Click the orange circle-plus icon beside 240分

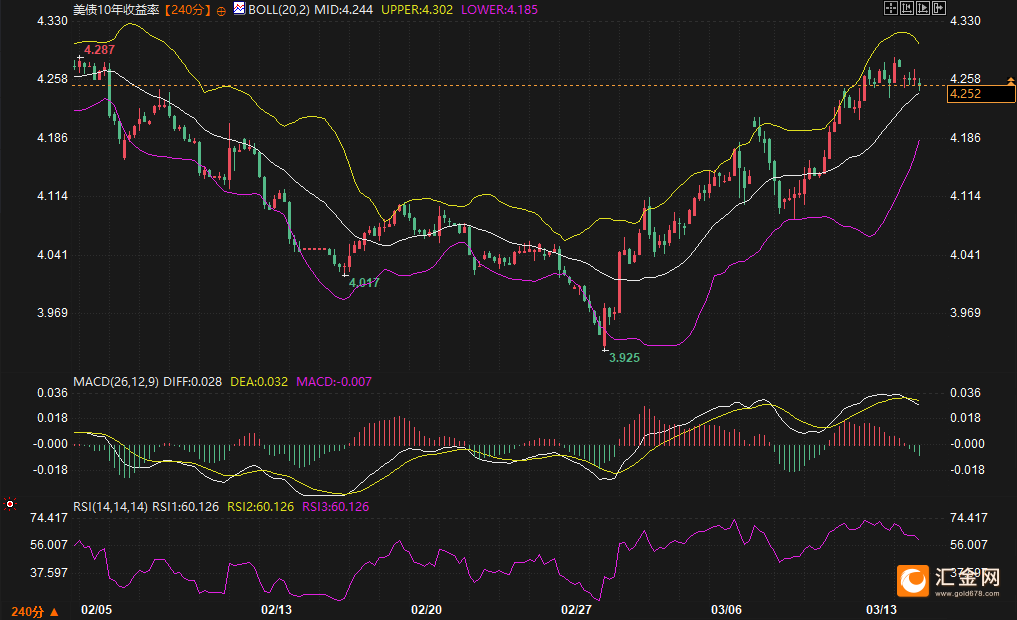pos(221,8)
